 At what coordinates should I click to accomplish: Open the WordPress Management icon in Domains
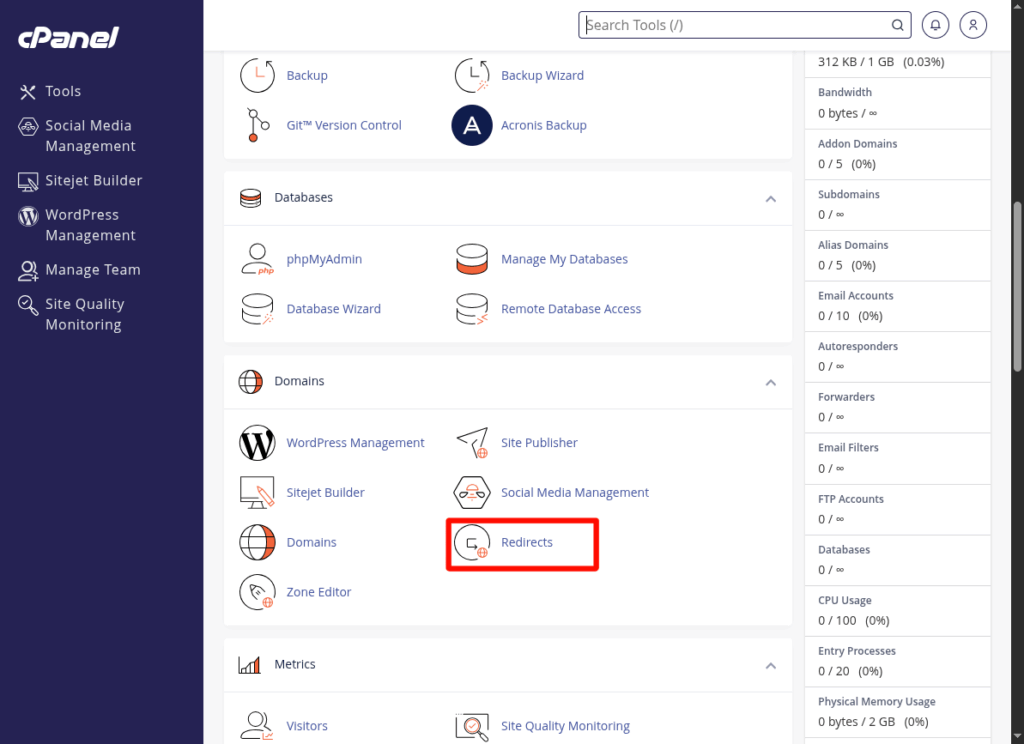257,443
